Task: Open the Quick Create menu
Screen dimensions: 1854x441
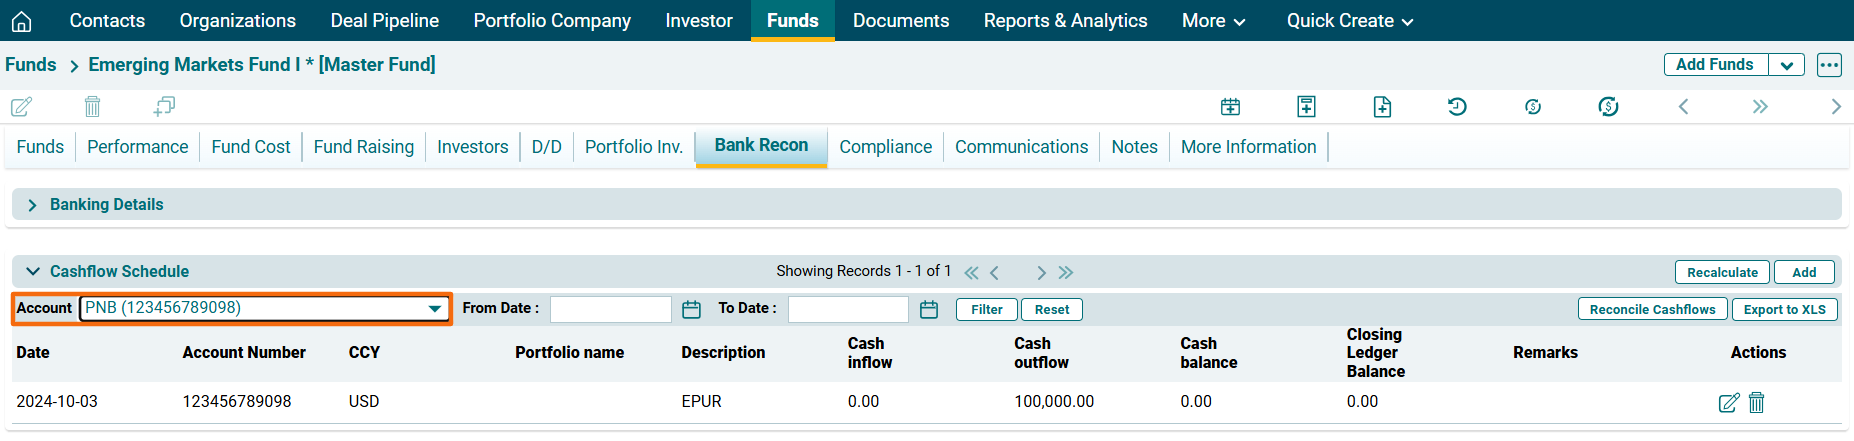Action: point(1349,21)
